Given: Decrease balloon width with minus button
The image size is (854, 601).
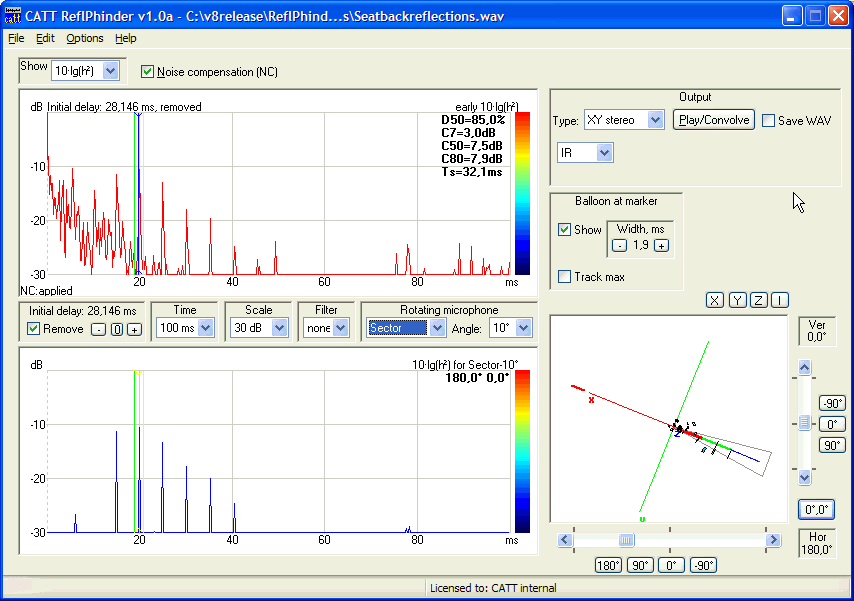Looking at the screenshot, I should (x=620, y=246).
